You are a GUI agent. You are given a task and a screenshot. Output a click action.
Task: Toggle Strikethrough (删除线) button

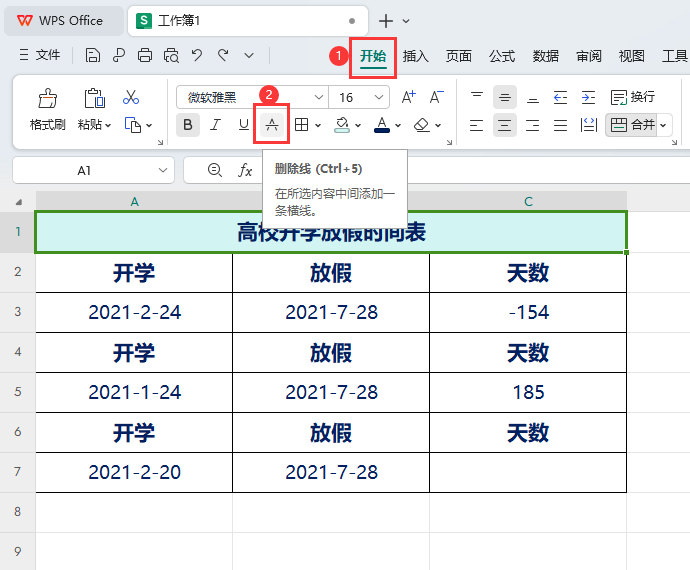[272, 125]
